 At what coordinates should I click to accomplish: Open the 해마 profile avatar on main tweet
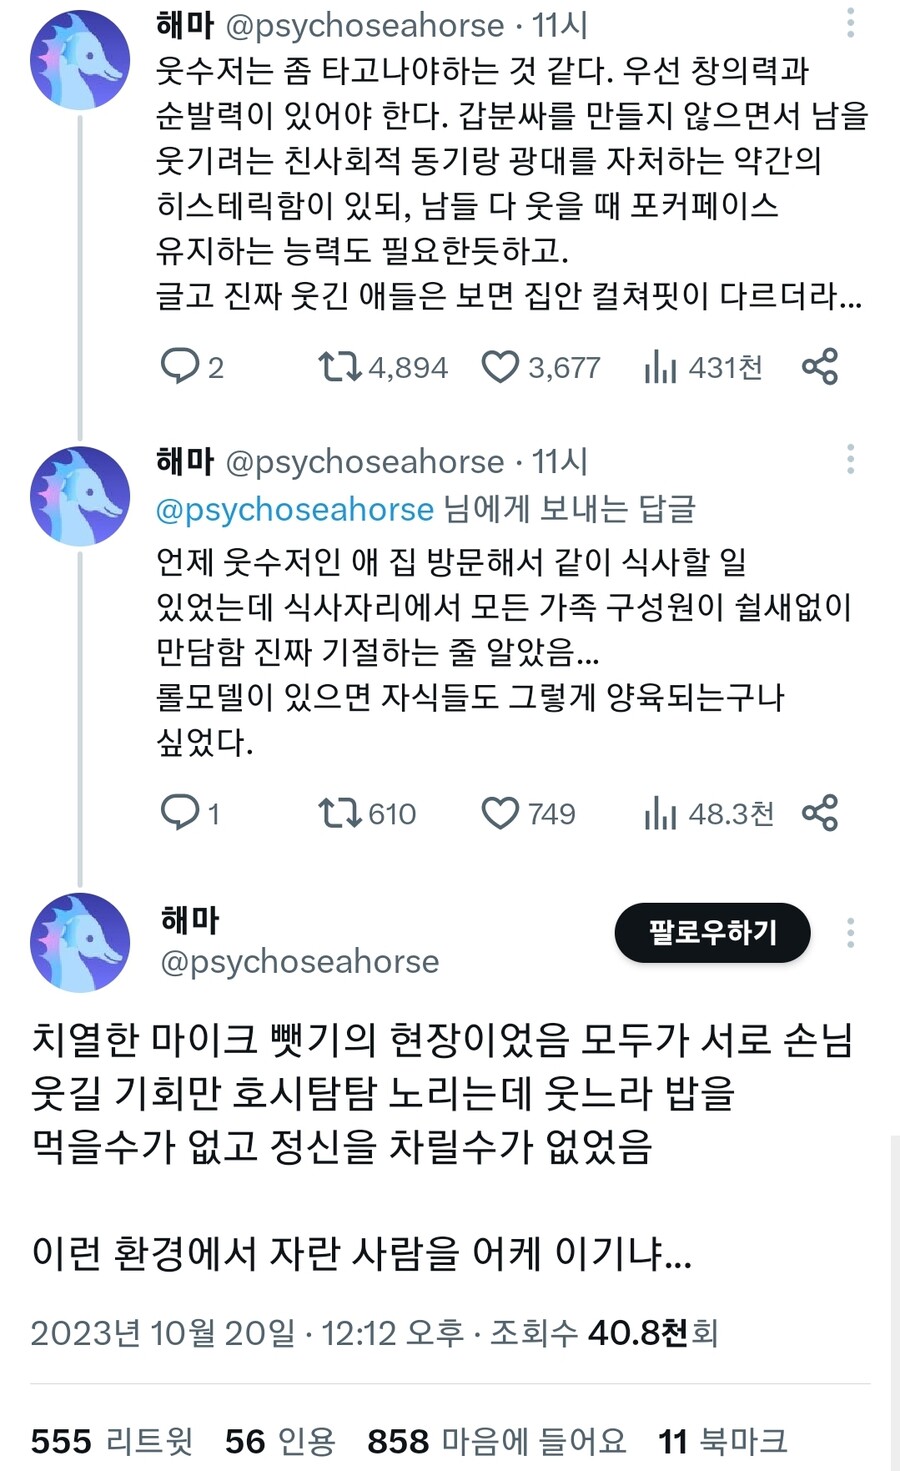pyautogui.click(x=80, y=941)
